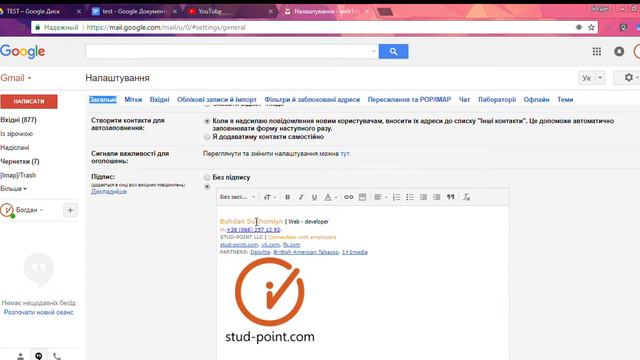Open 'Фільтри й заблоковані адреси' tab

[x=312, y=100]
